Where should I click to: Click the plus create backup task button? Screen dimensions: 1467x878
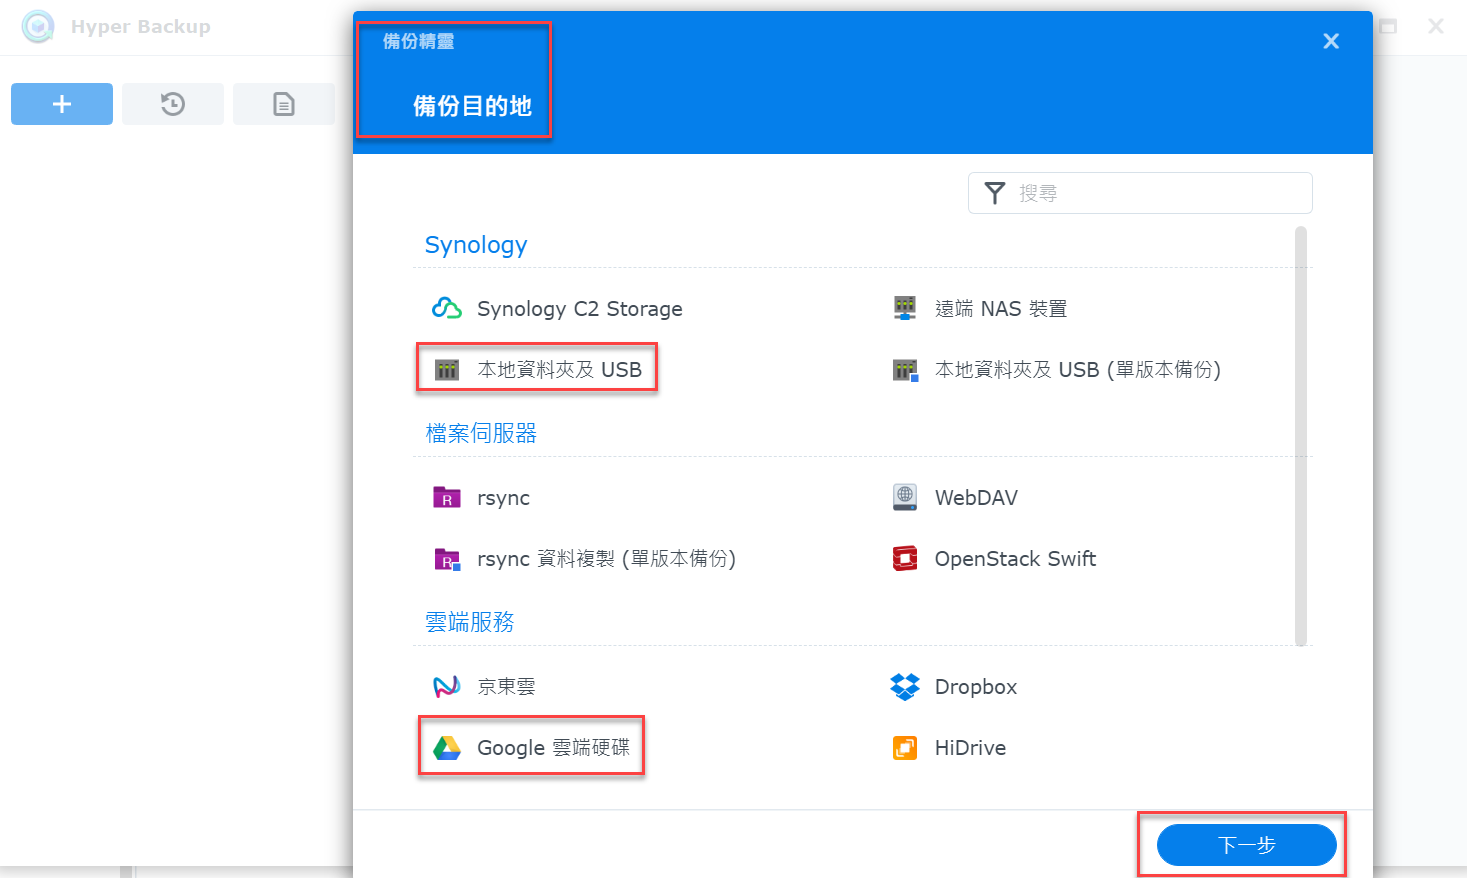pyautogui.click(x=62, y=104)
